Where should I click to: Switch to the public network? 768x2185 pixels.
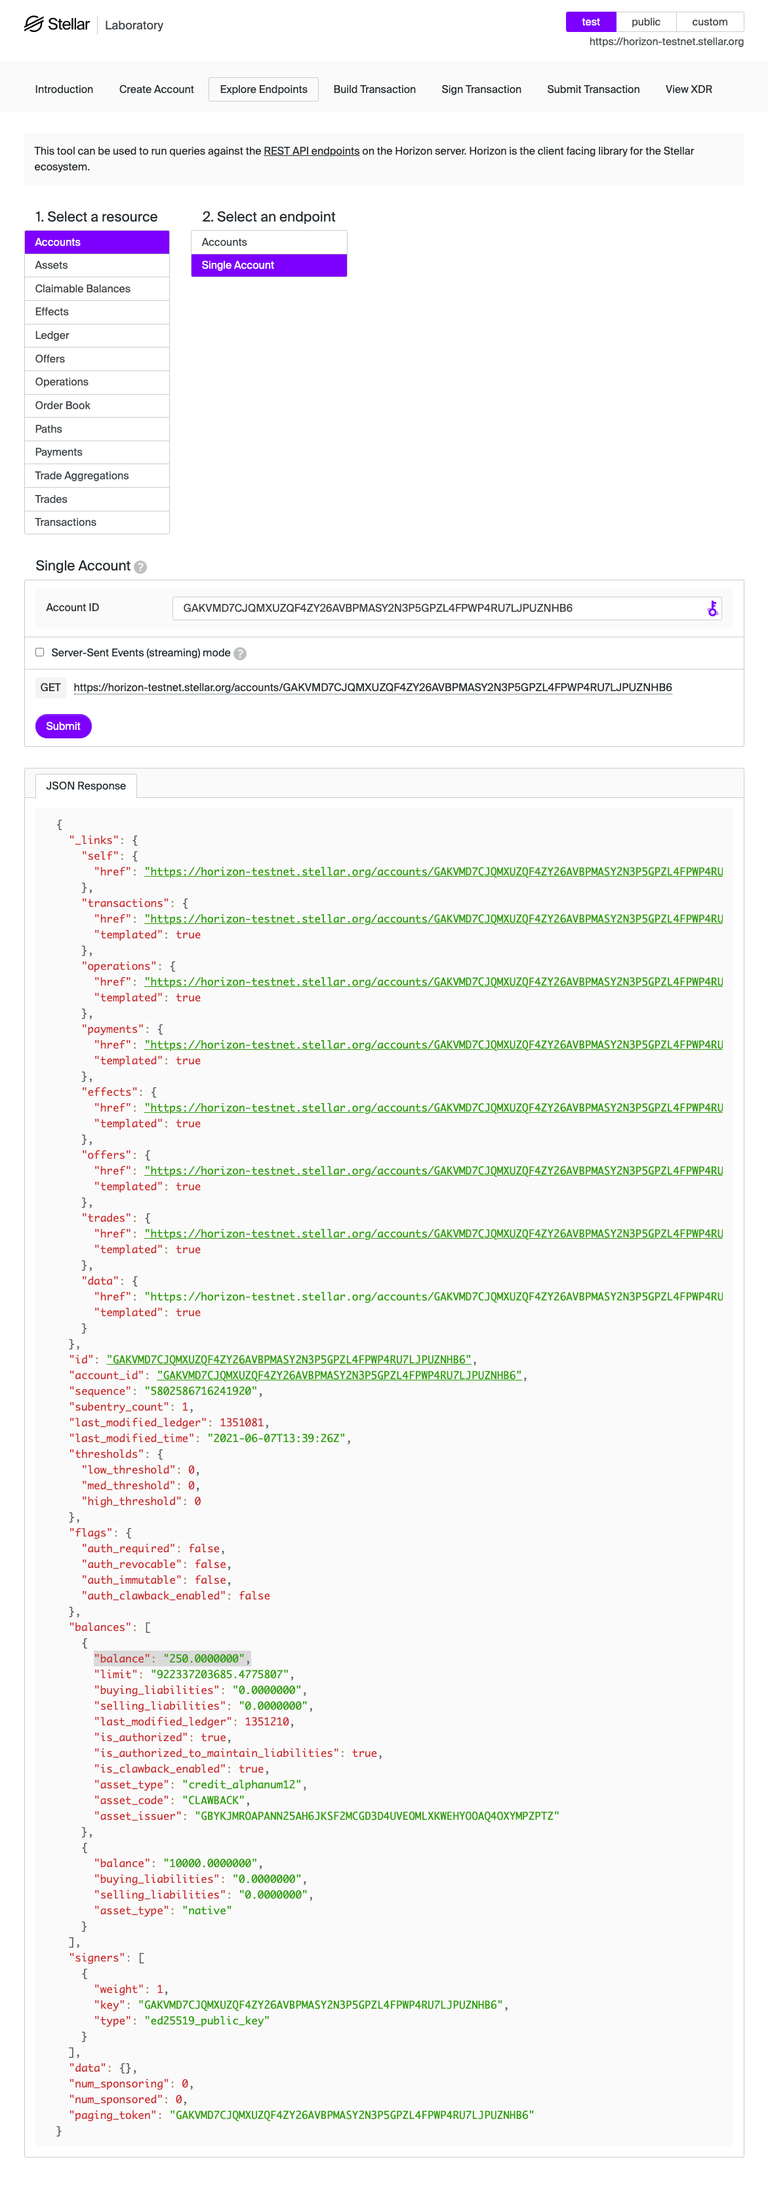[x=646, y=22]
